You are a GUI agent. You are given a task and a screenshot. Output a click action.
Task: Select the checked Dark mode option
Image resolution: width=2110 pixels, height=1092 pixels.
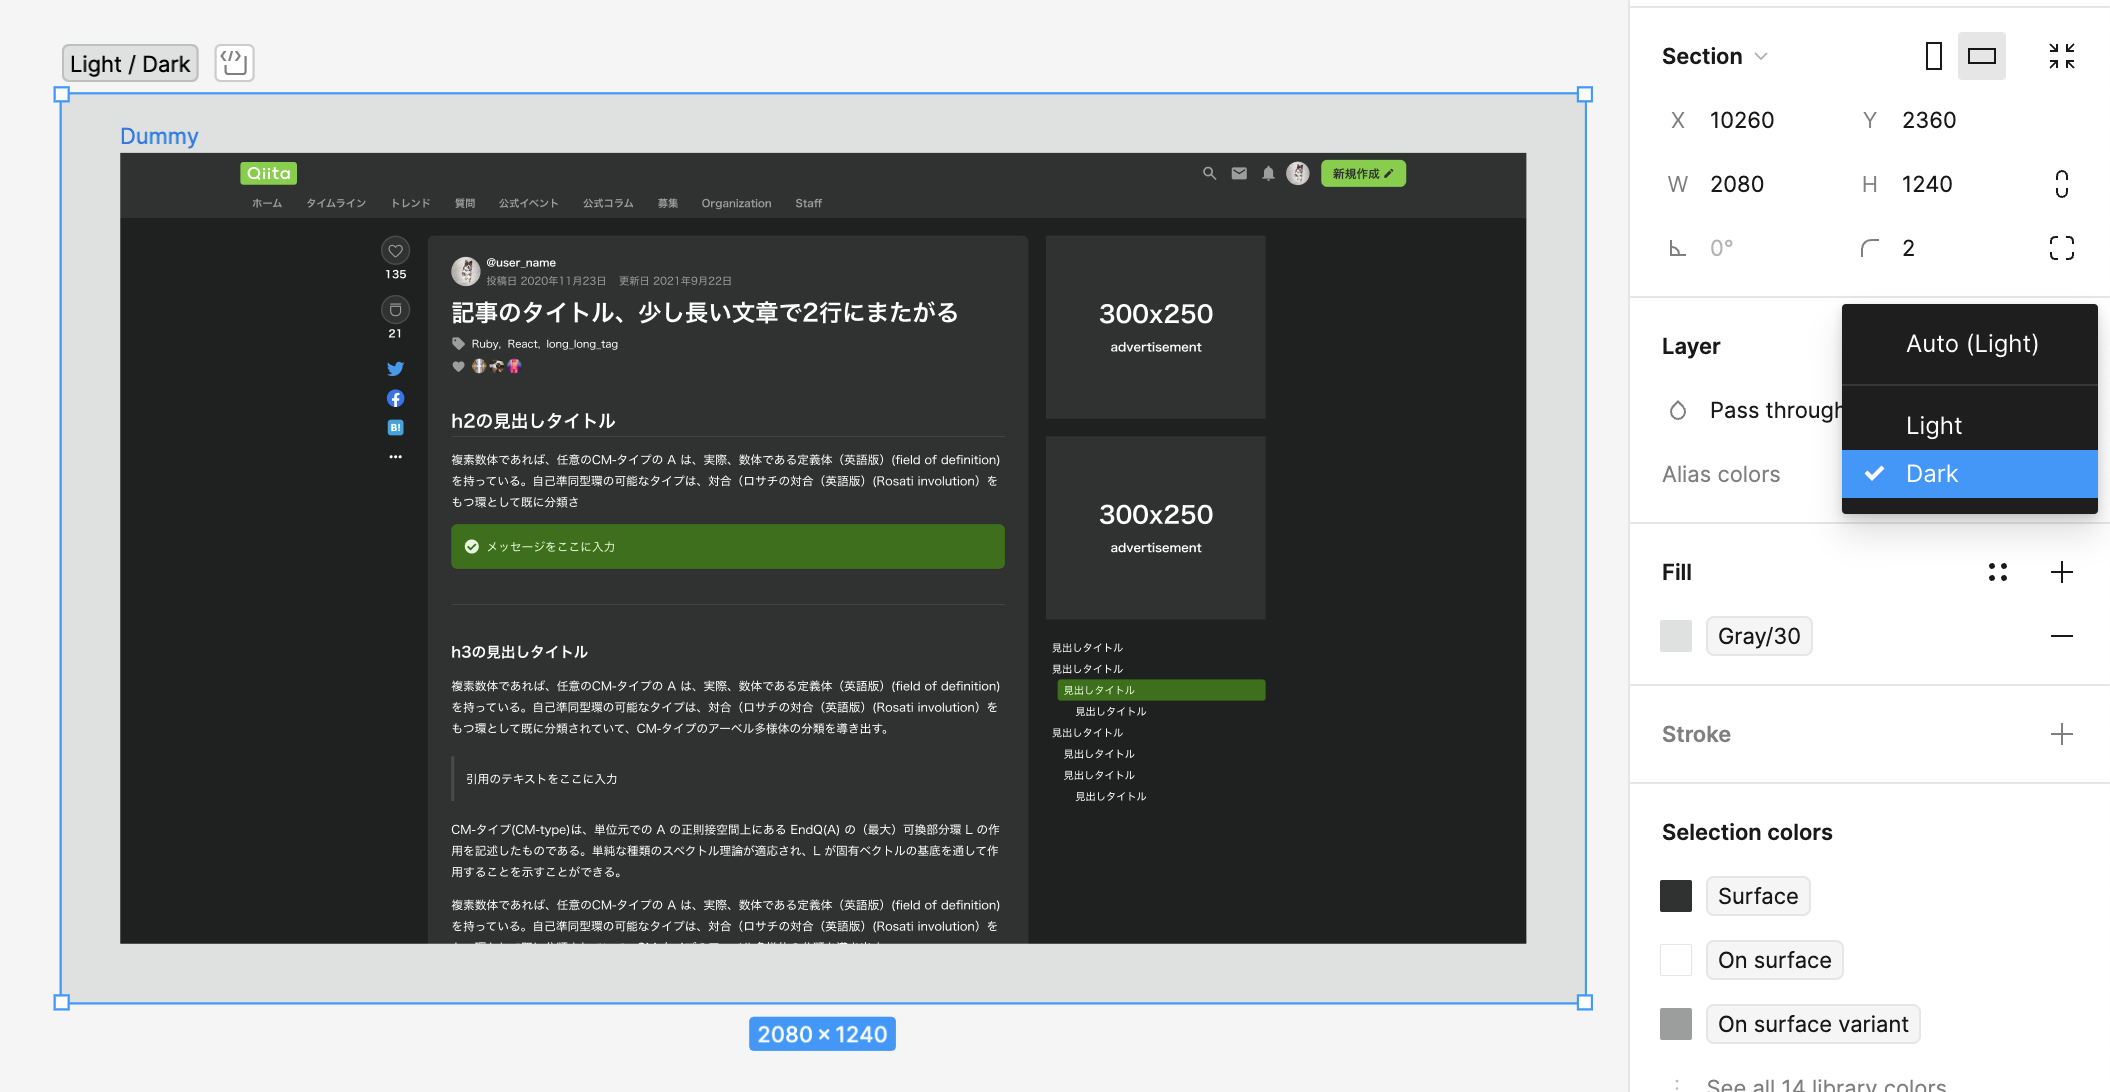1931,474
